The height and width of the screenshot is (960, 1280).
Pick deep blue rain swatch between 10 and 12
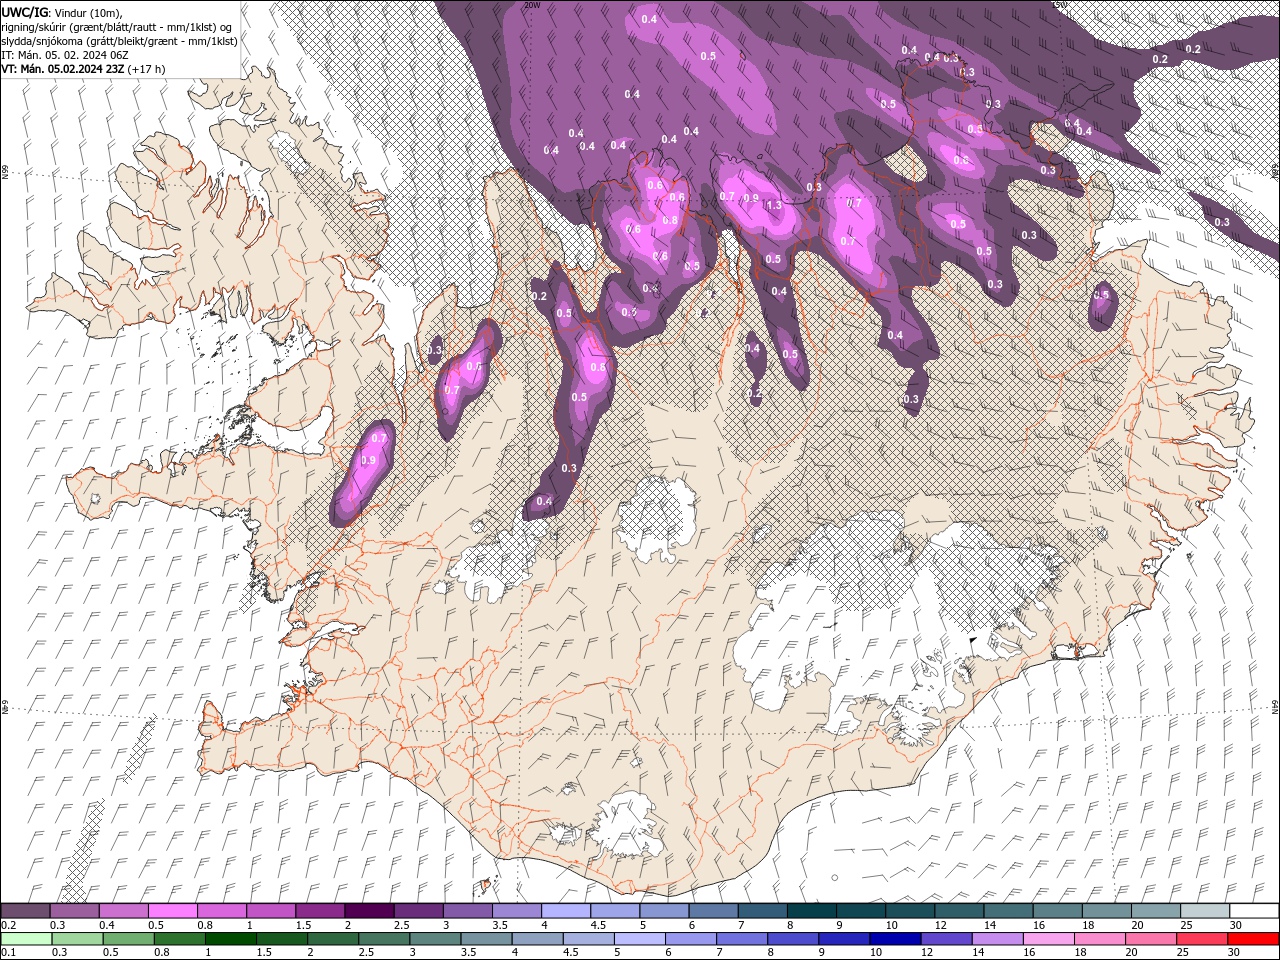(896, 939)
